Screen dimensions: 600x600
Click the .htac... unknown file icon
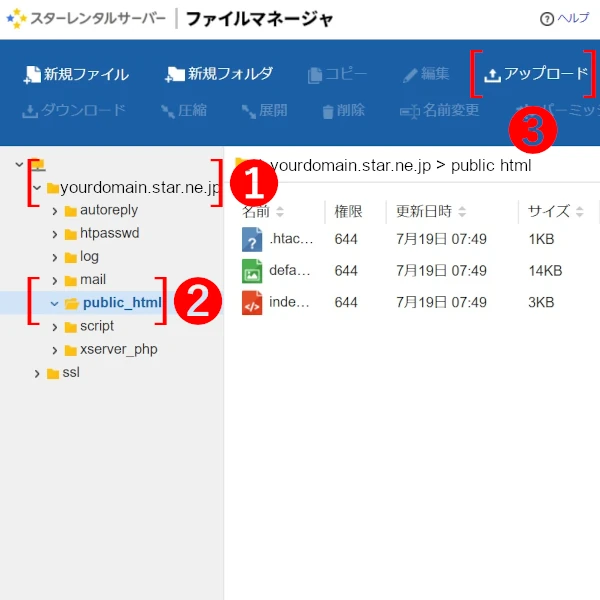(x=252, y=239)
